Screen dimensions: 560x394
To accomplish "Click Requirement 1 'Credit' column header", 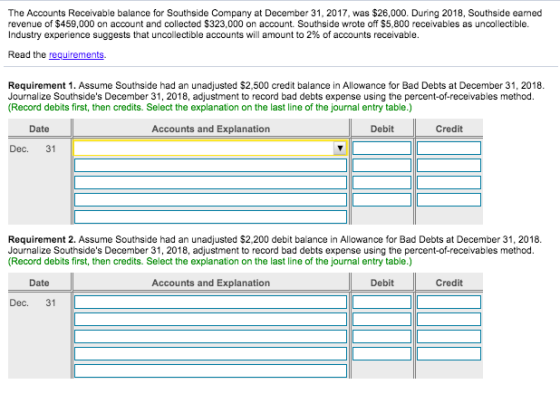I will coord(449,129).
